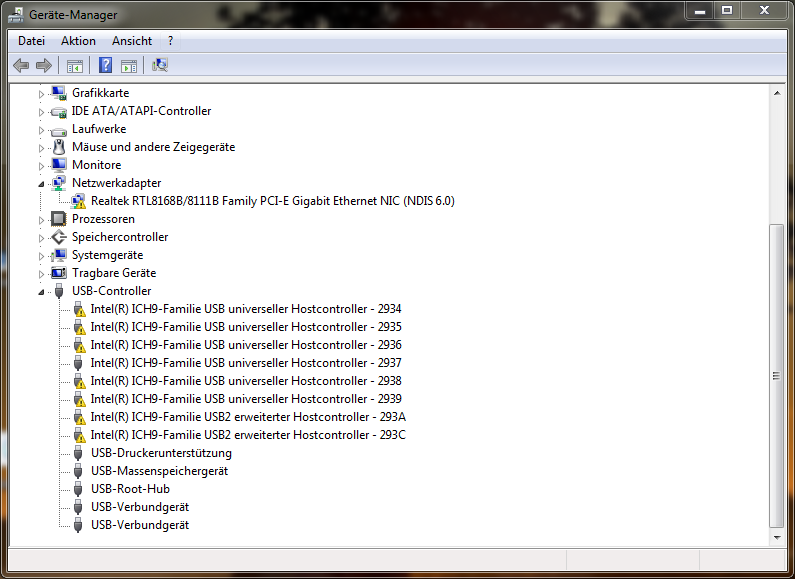This screenshot has height=579, width=795.
Task: Click the Mäuse und andere Zeigegeräte mouse icon
Action: [x=59, y=147]
